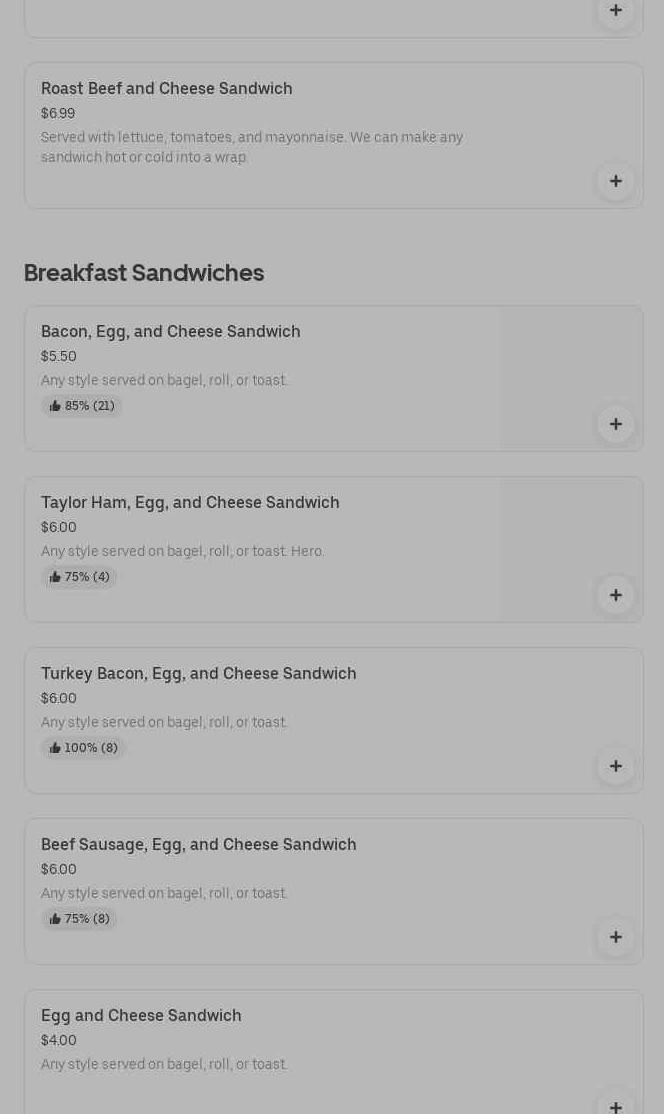Image resolution: width=664 pixels, height=1114 pixels.
Task: Add Taylor Ham, Egg, and Cheese Sandwich
Action: click(616, 595)
